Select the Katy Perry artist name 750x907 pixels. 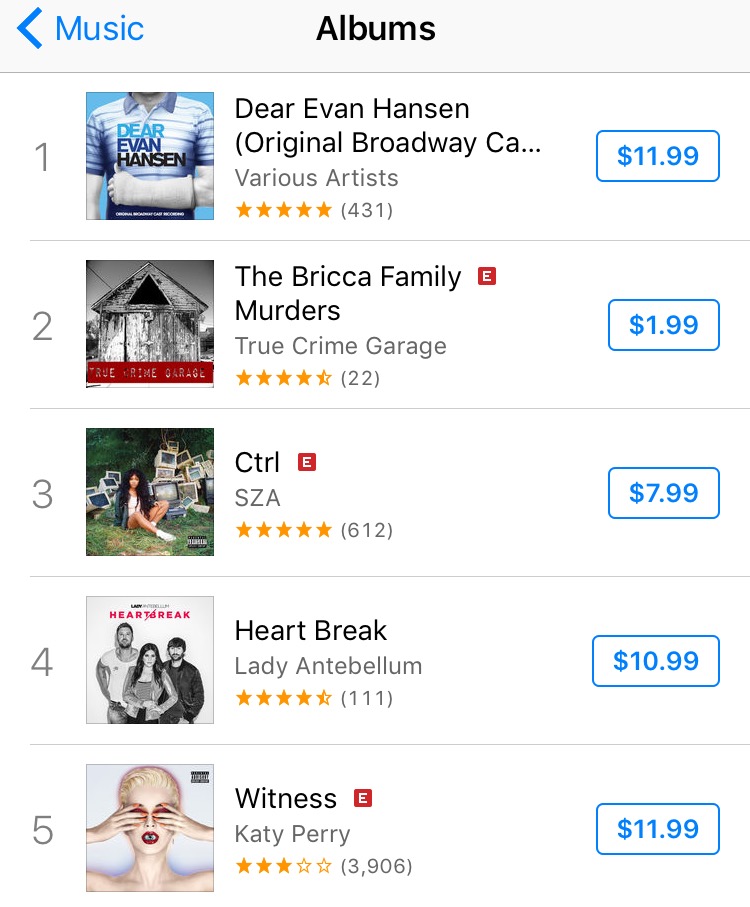293,834
